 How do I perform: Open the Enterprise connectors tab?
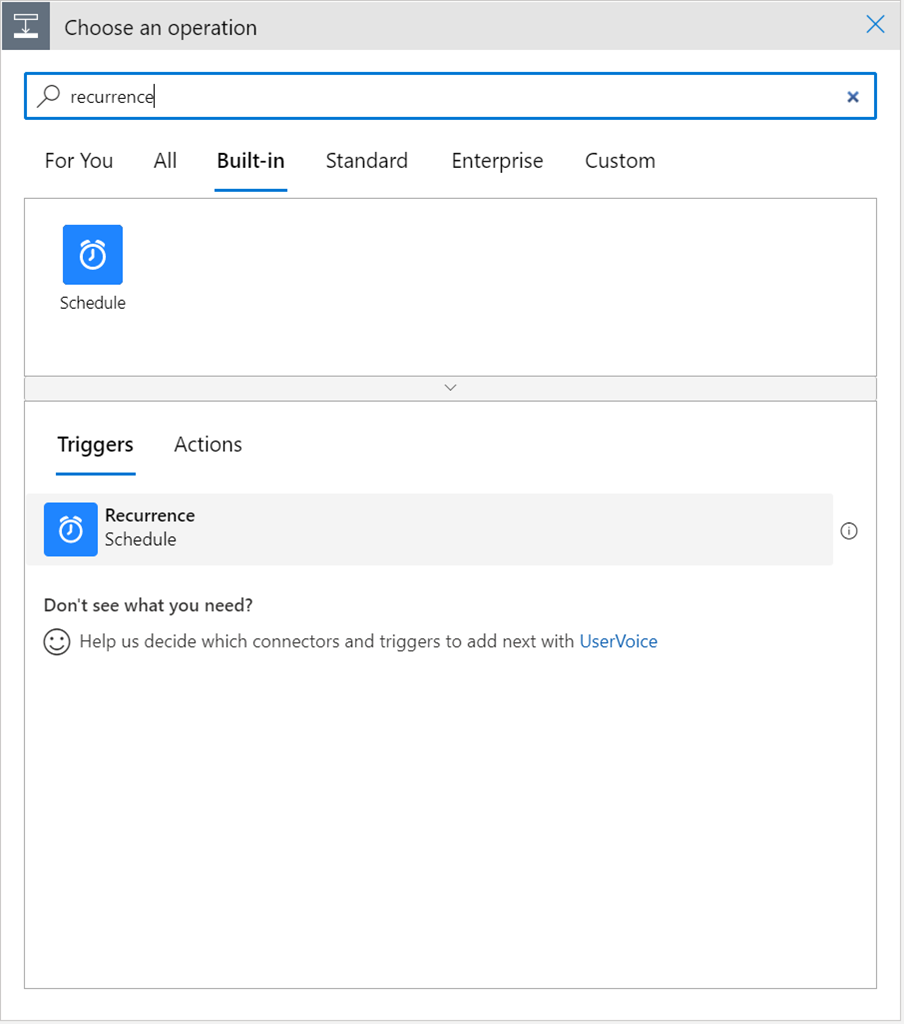[497, 161]
